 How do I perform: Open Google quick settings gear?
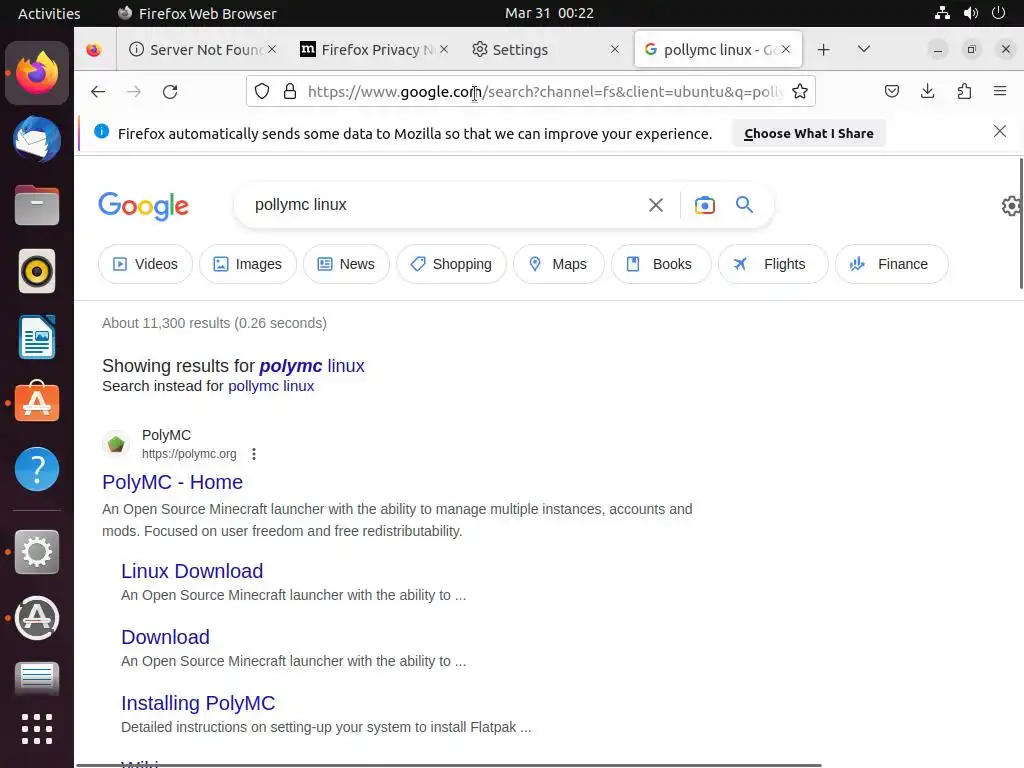click(1011, 206)
